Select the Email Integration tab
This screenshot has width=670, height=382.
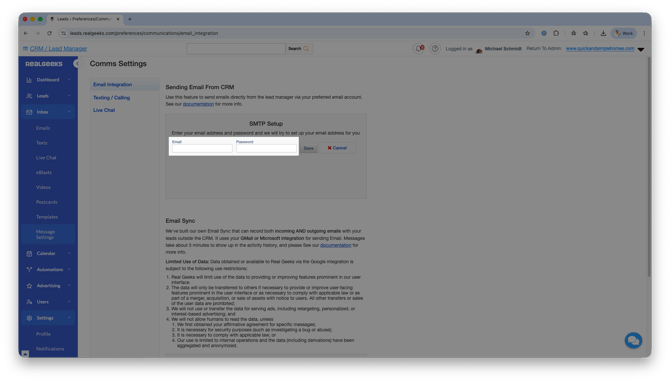click(113, 85)
